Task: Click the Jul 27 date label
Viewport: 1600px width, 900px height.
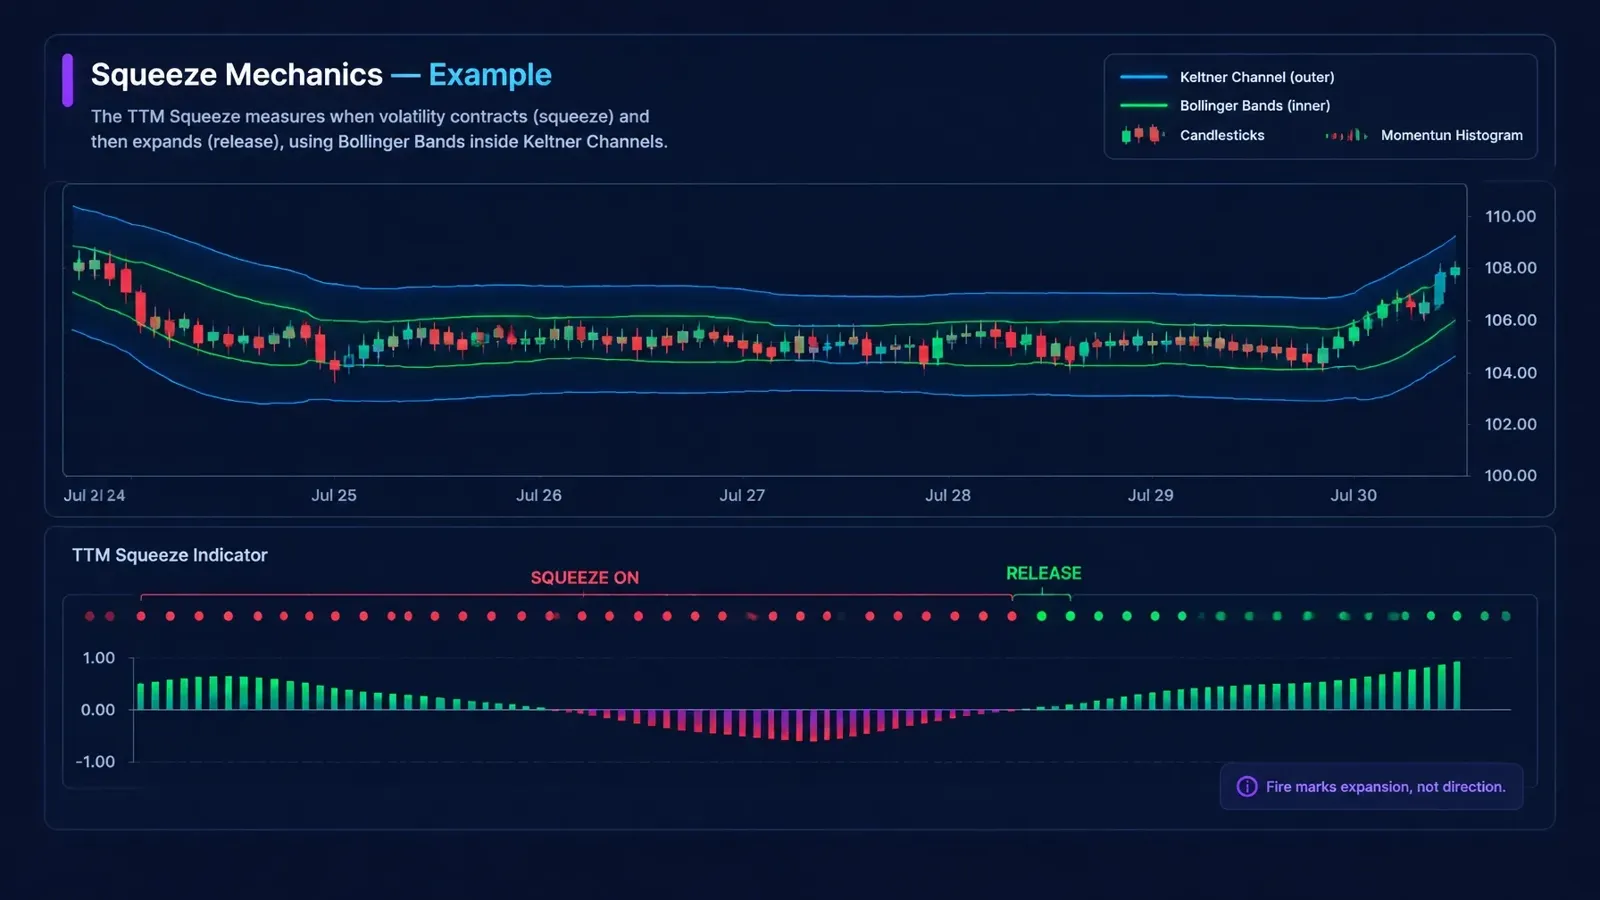Action: (x=742, y=495)
